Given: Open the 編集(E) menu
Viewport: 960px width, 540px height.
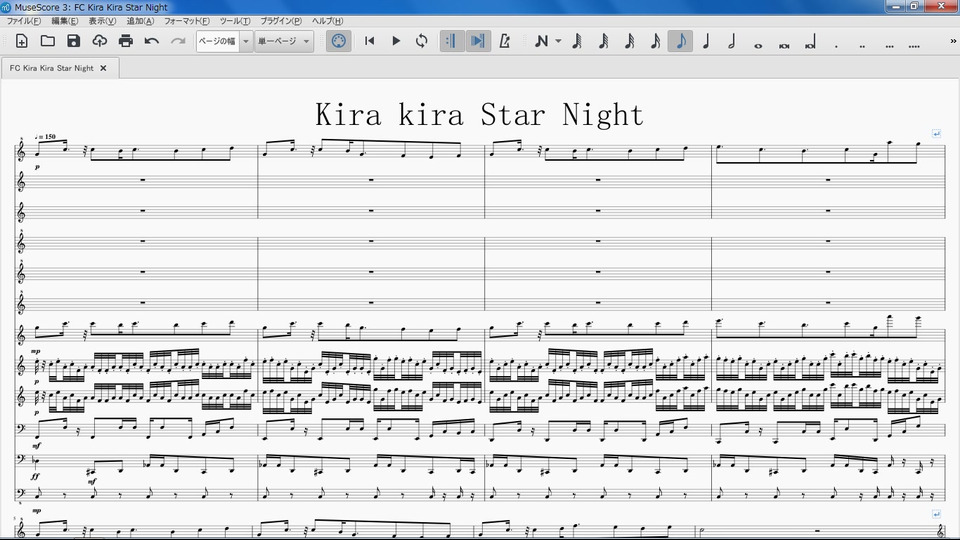Looking at the screenshot, I should point(64,21).
